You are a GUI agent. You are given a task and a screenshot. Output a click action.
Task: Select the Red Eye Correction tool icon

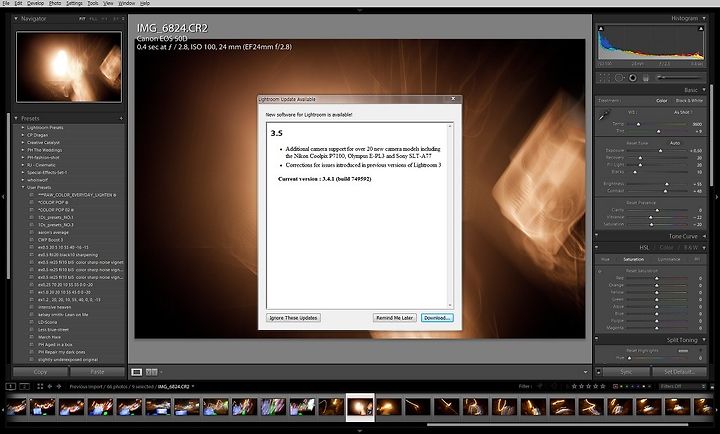[x=633, y=78]
